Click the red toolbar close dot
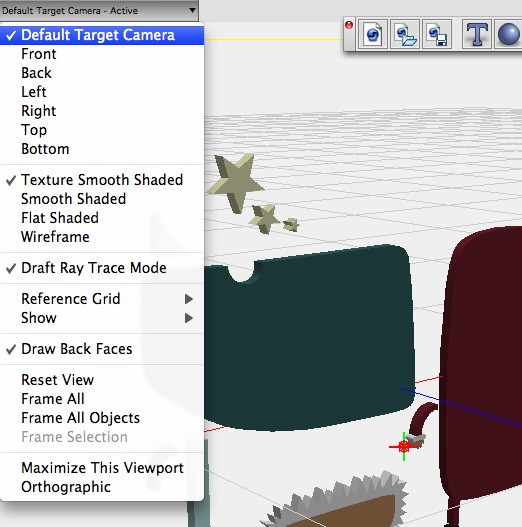 [349, 25]
